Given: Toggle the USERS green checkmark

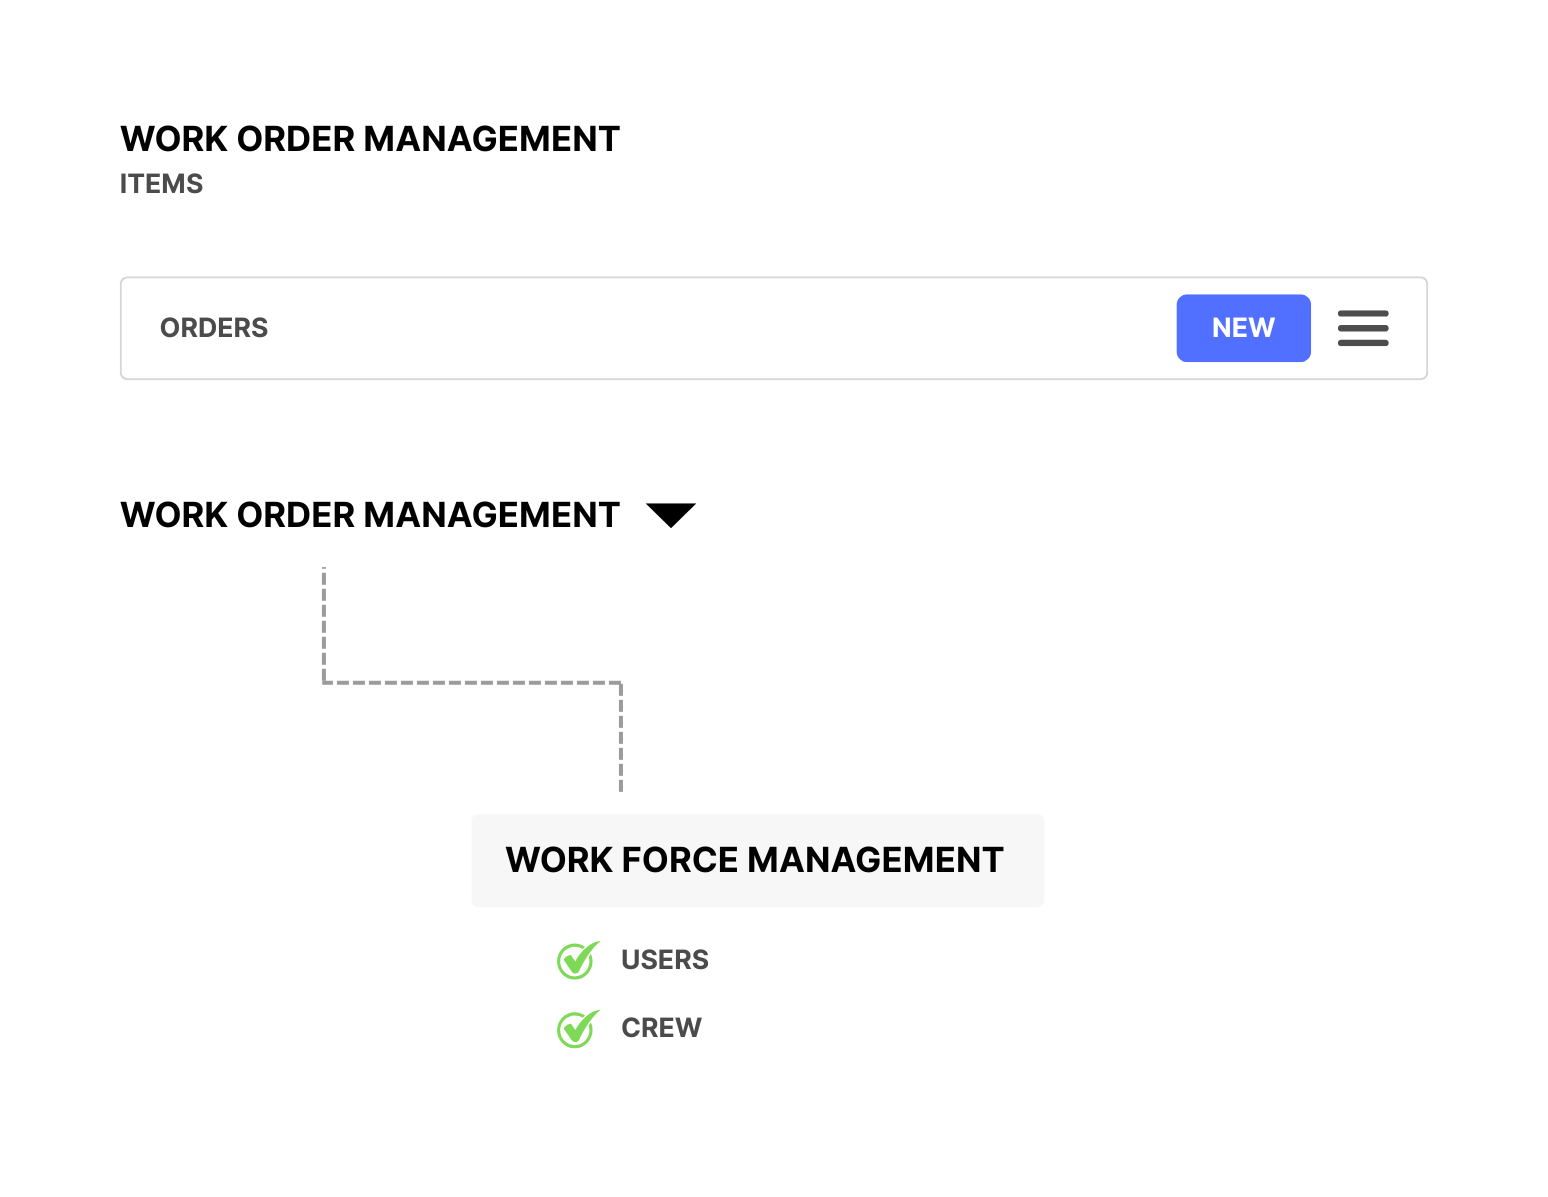Looking at the screenshot, I should pos(577,960).
